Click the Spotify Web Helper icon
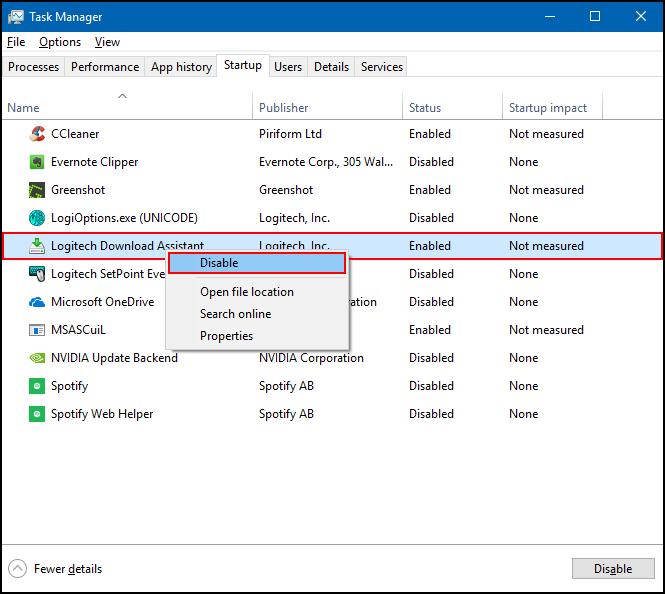Image resolution: width=665 pixels, height=594 pixels. 37,414
